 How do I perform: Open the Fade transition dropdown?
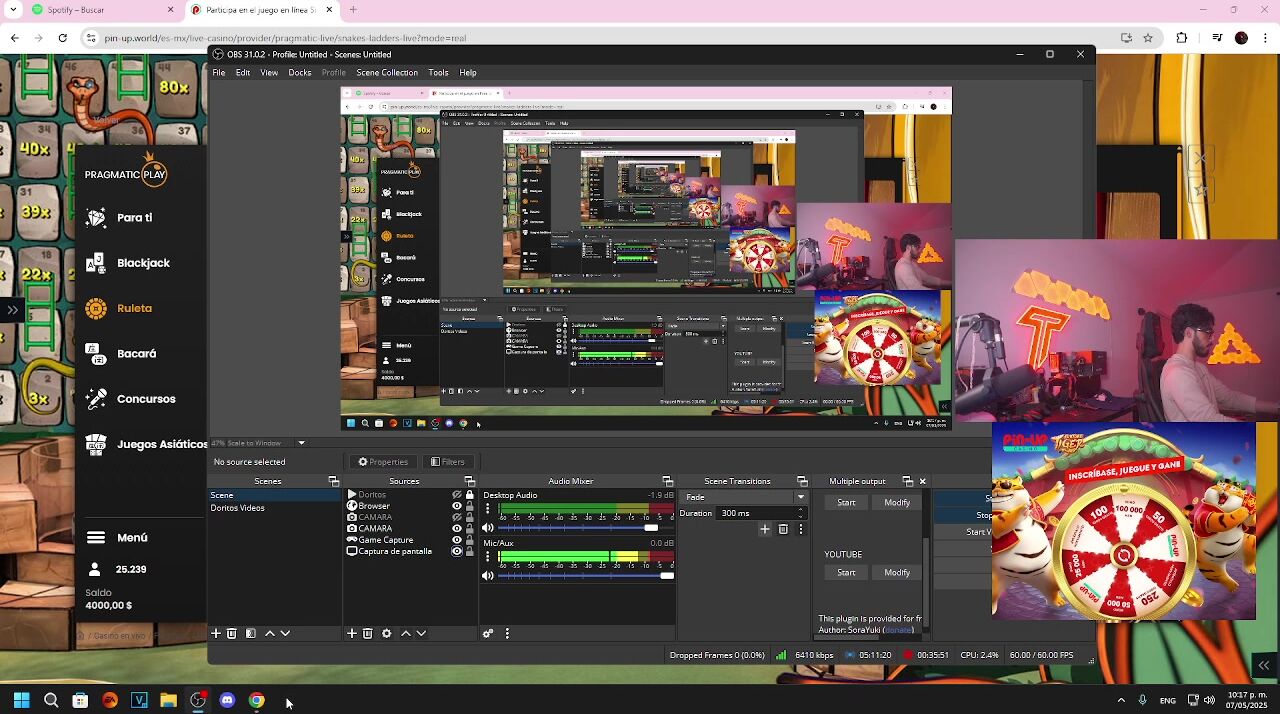click(744, 497)
